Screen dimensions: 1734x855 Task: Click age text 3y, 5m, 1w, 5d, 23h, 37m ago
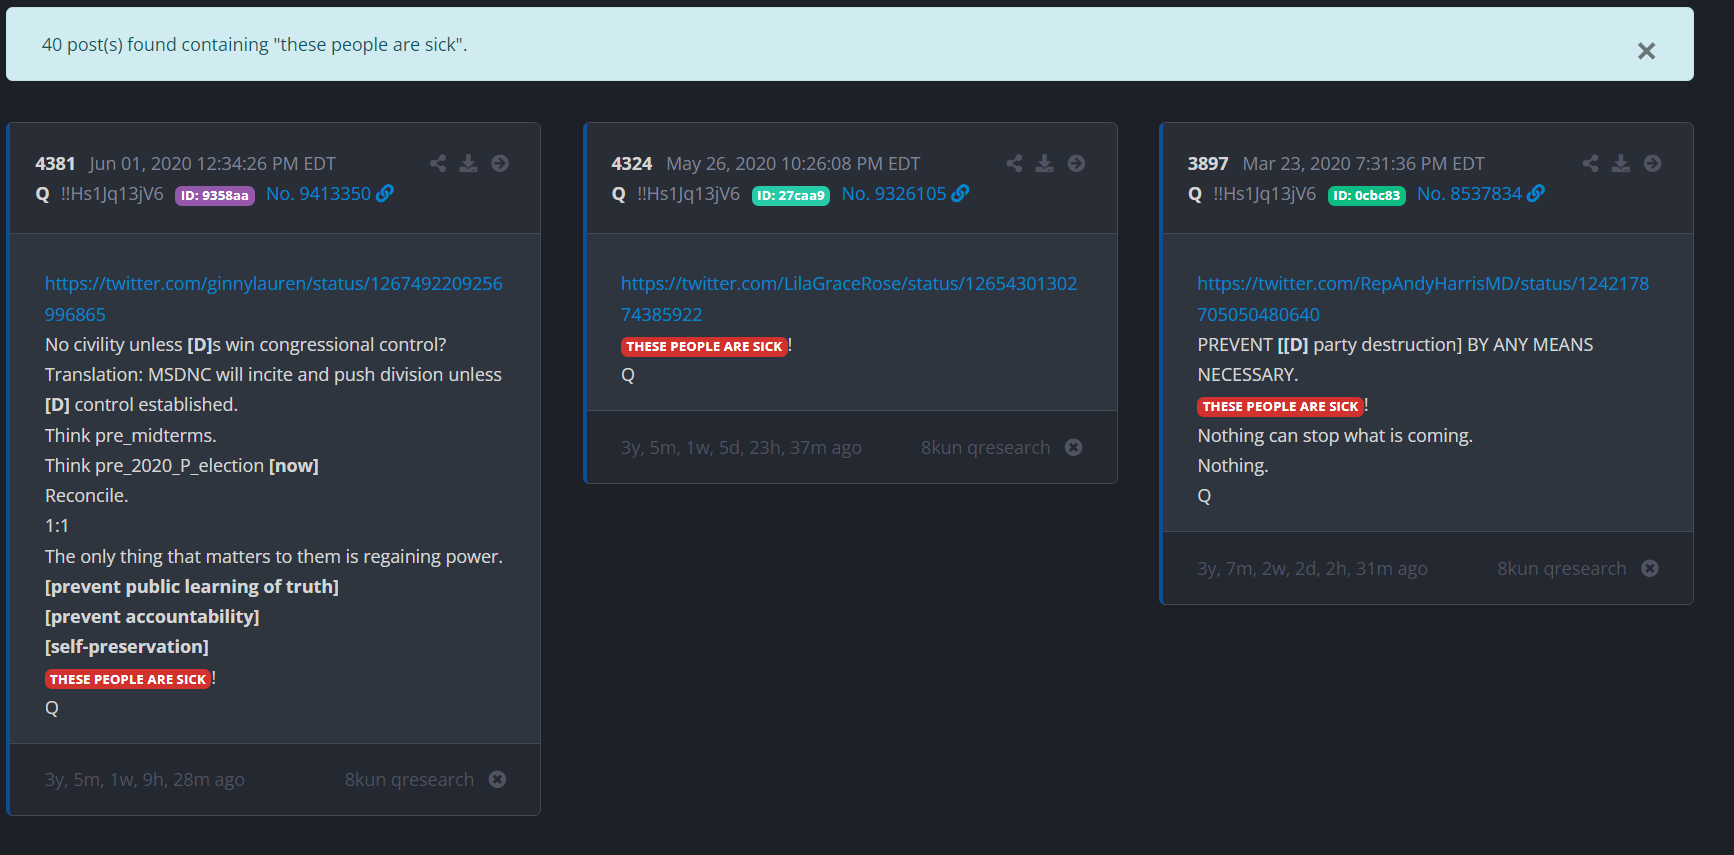pyautogui.click(x=741, y=448)
